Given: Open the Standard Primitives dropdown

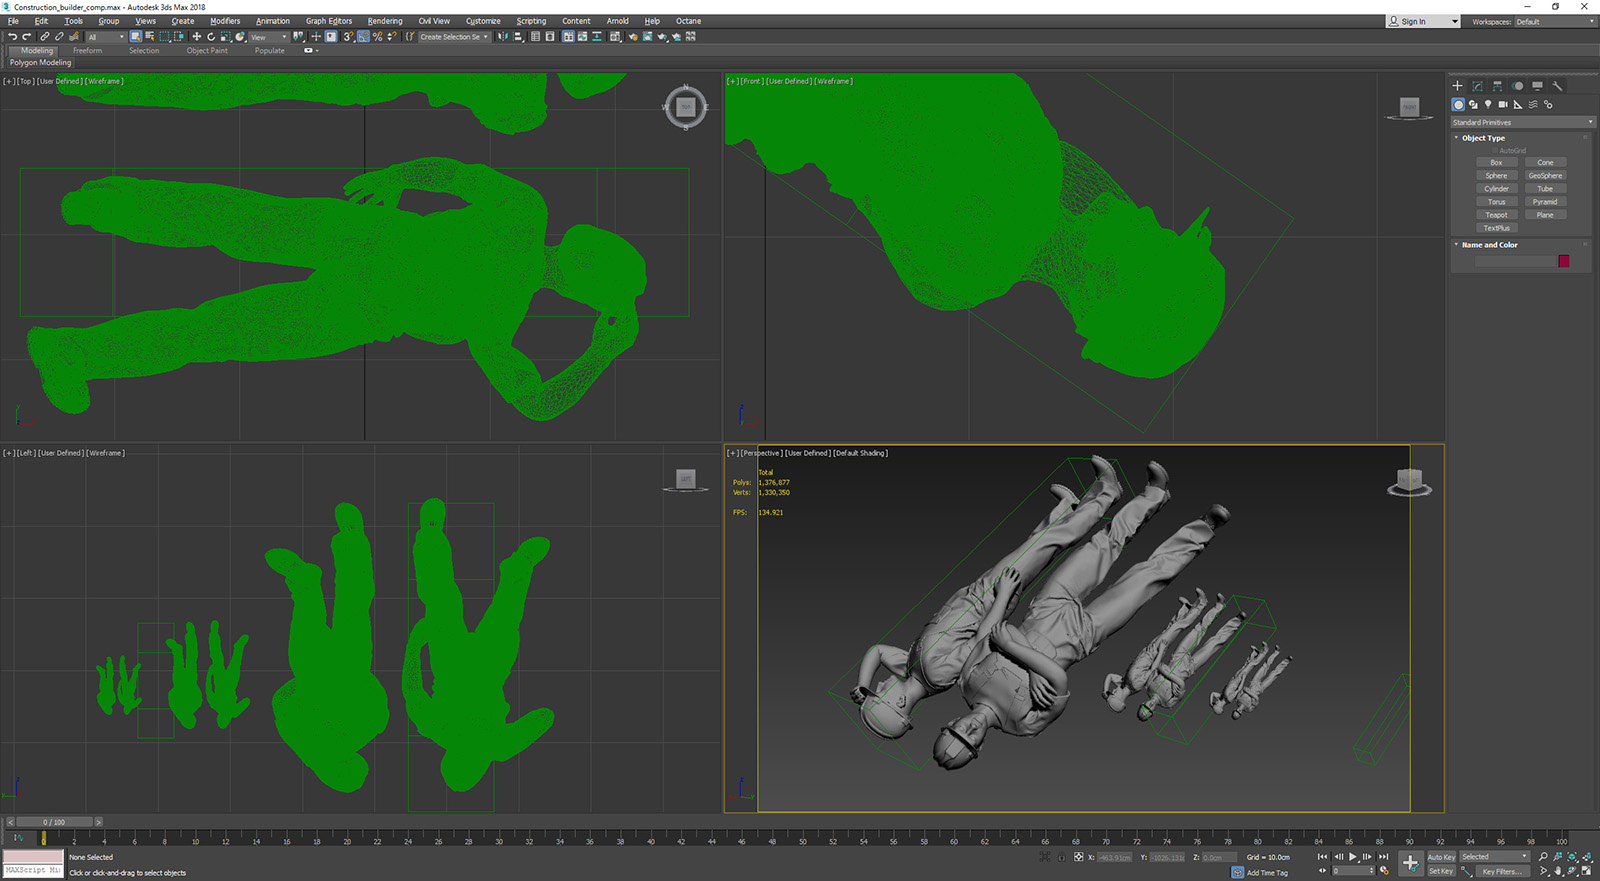Looking at the screenshot, I should (1522, 122).
